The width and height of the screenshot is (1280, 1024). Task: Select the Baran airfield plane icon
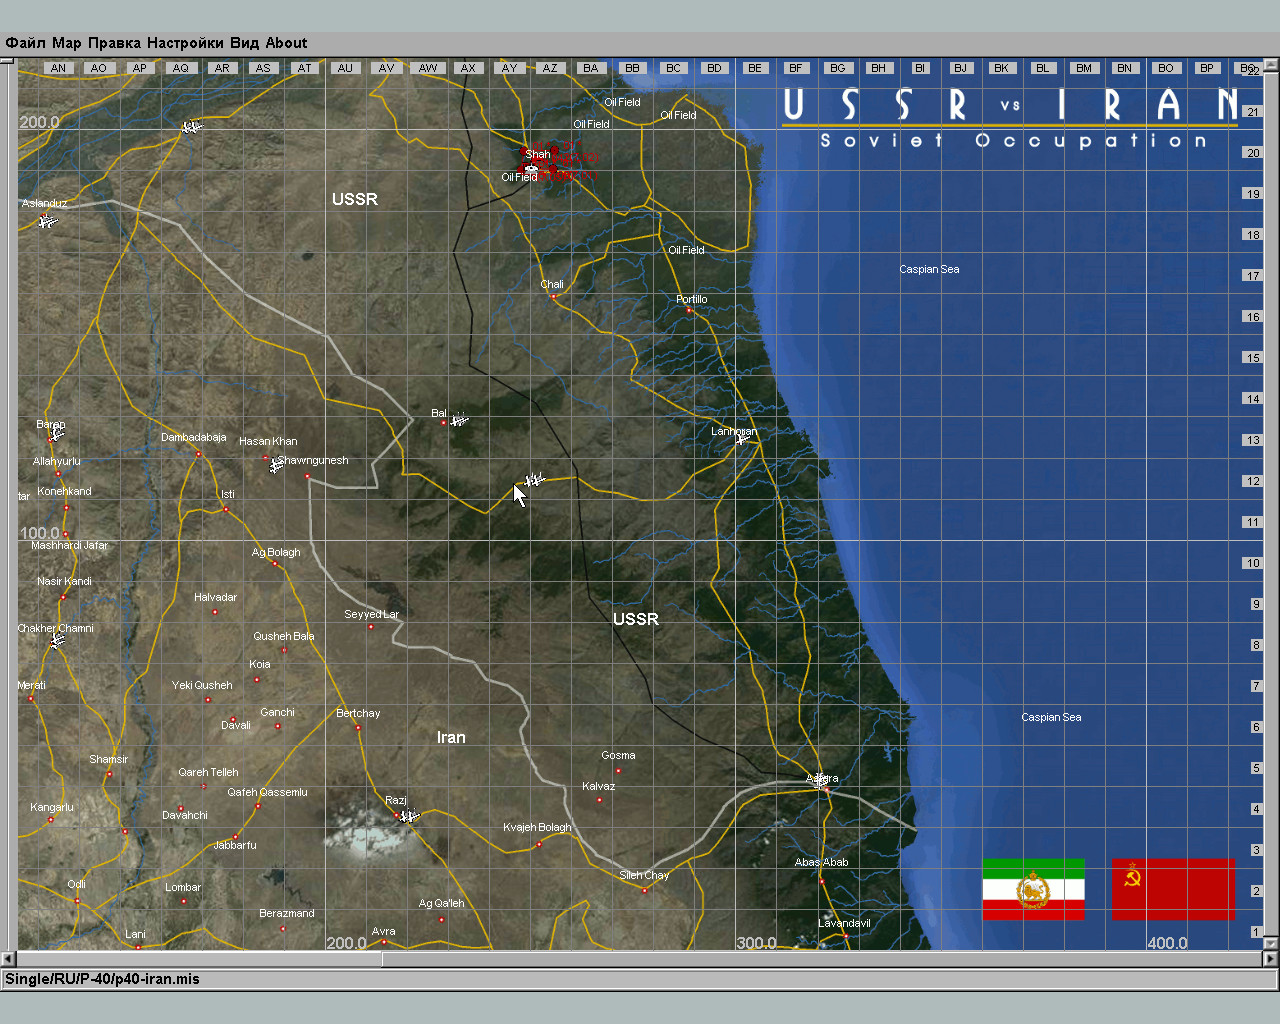(56, 434)
